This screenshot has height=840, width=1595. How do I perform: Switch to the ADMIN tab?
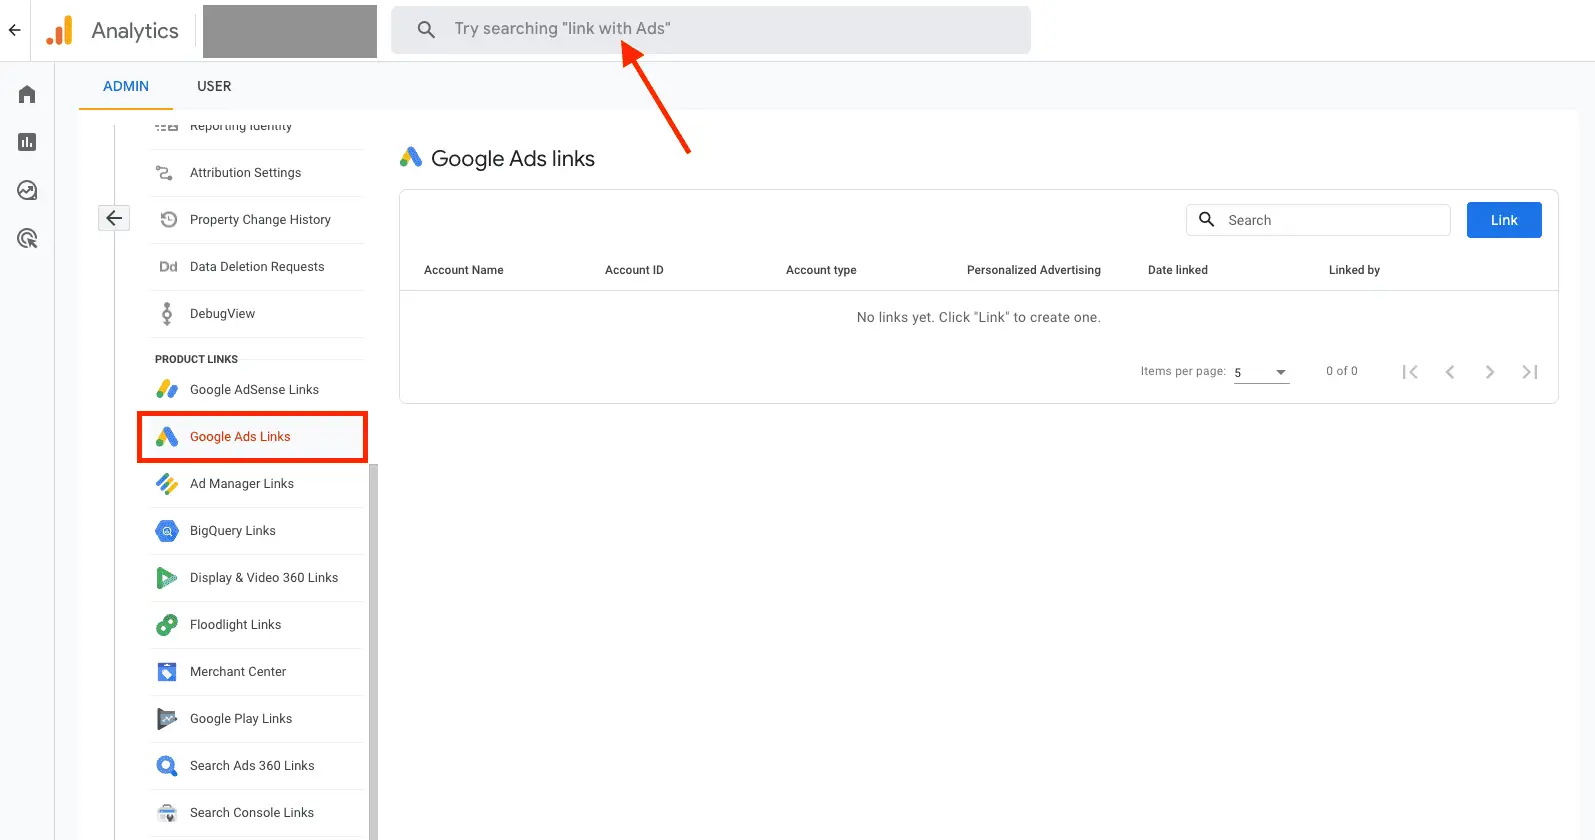pyautogui.click(x=126, y=86)
